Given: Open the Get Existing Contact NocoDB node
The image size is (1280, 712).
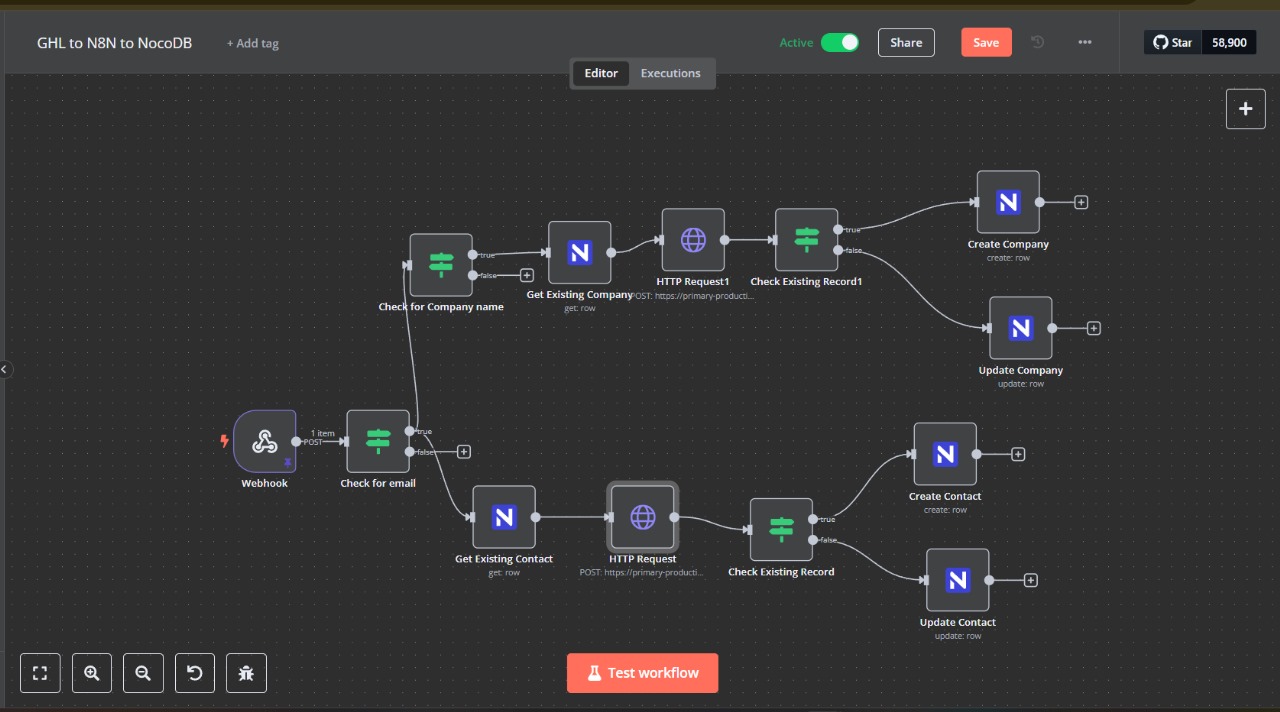Looking at the screenshot, I should (504, 517).
